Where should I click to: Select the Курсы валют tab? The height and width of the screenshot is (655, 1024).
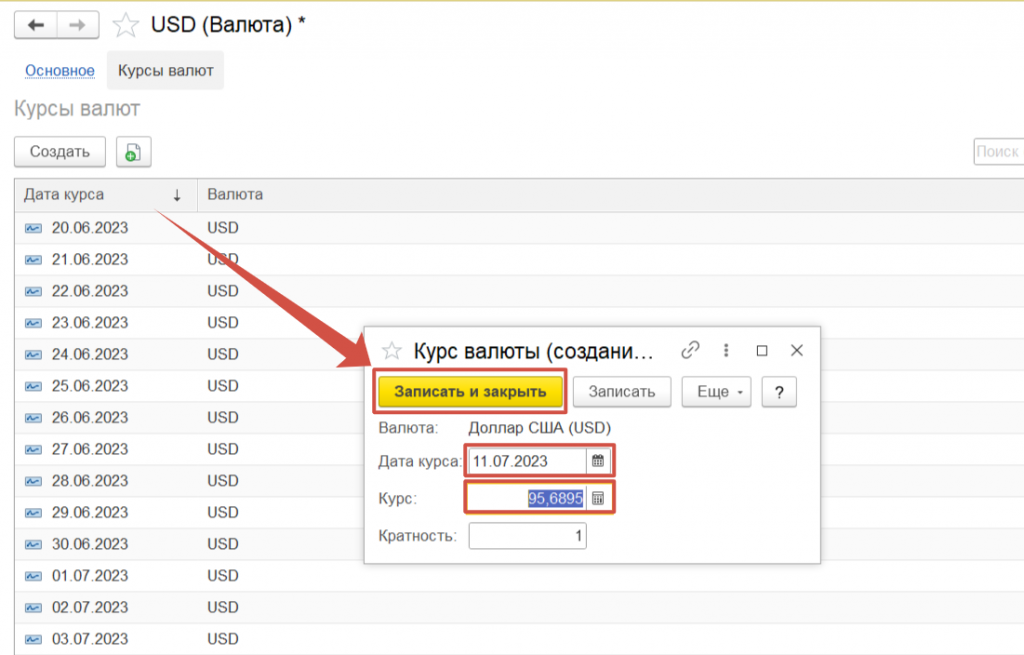pos(165,71)
